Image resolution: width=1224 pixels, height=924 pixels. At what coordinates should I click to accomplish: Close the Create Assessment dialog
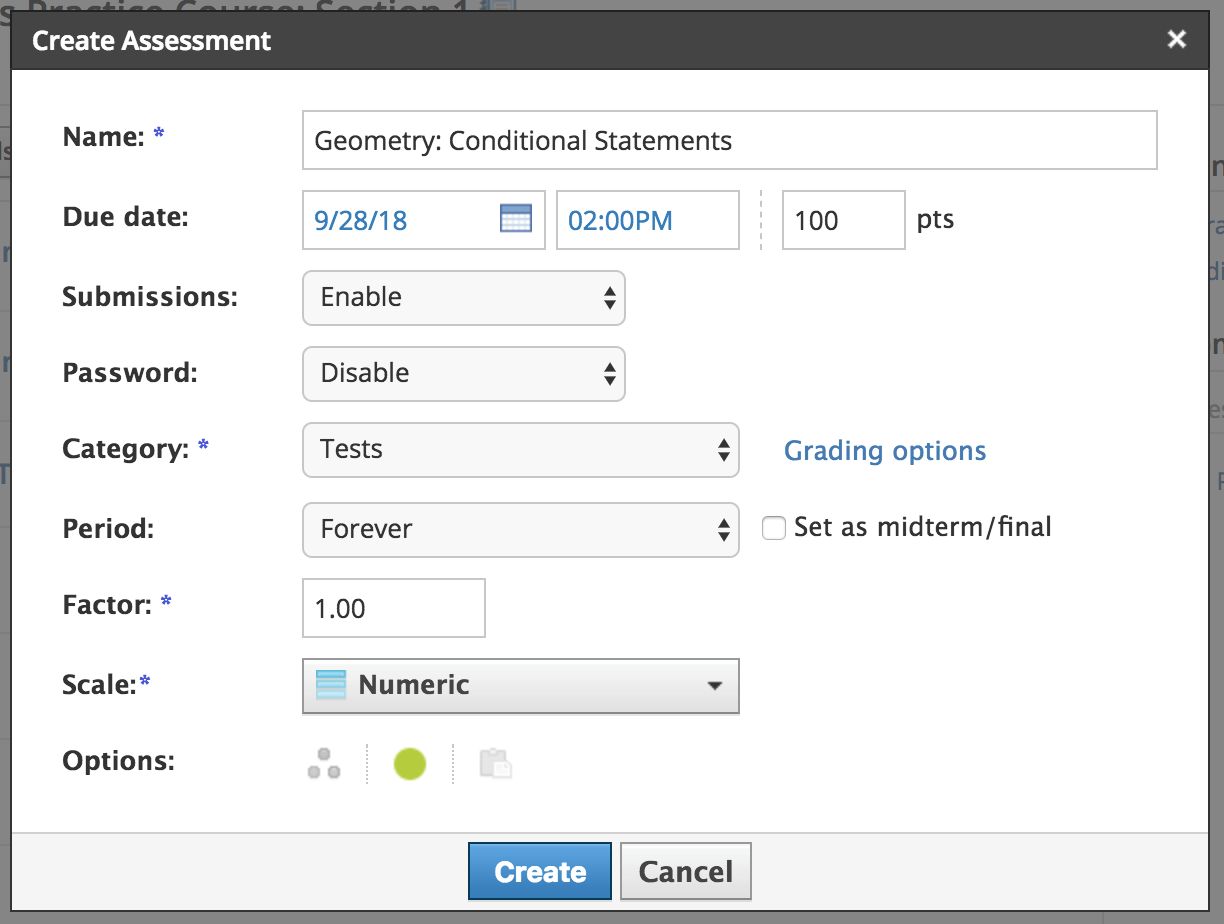pos(1177,40)
